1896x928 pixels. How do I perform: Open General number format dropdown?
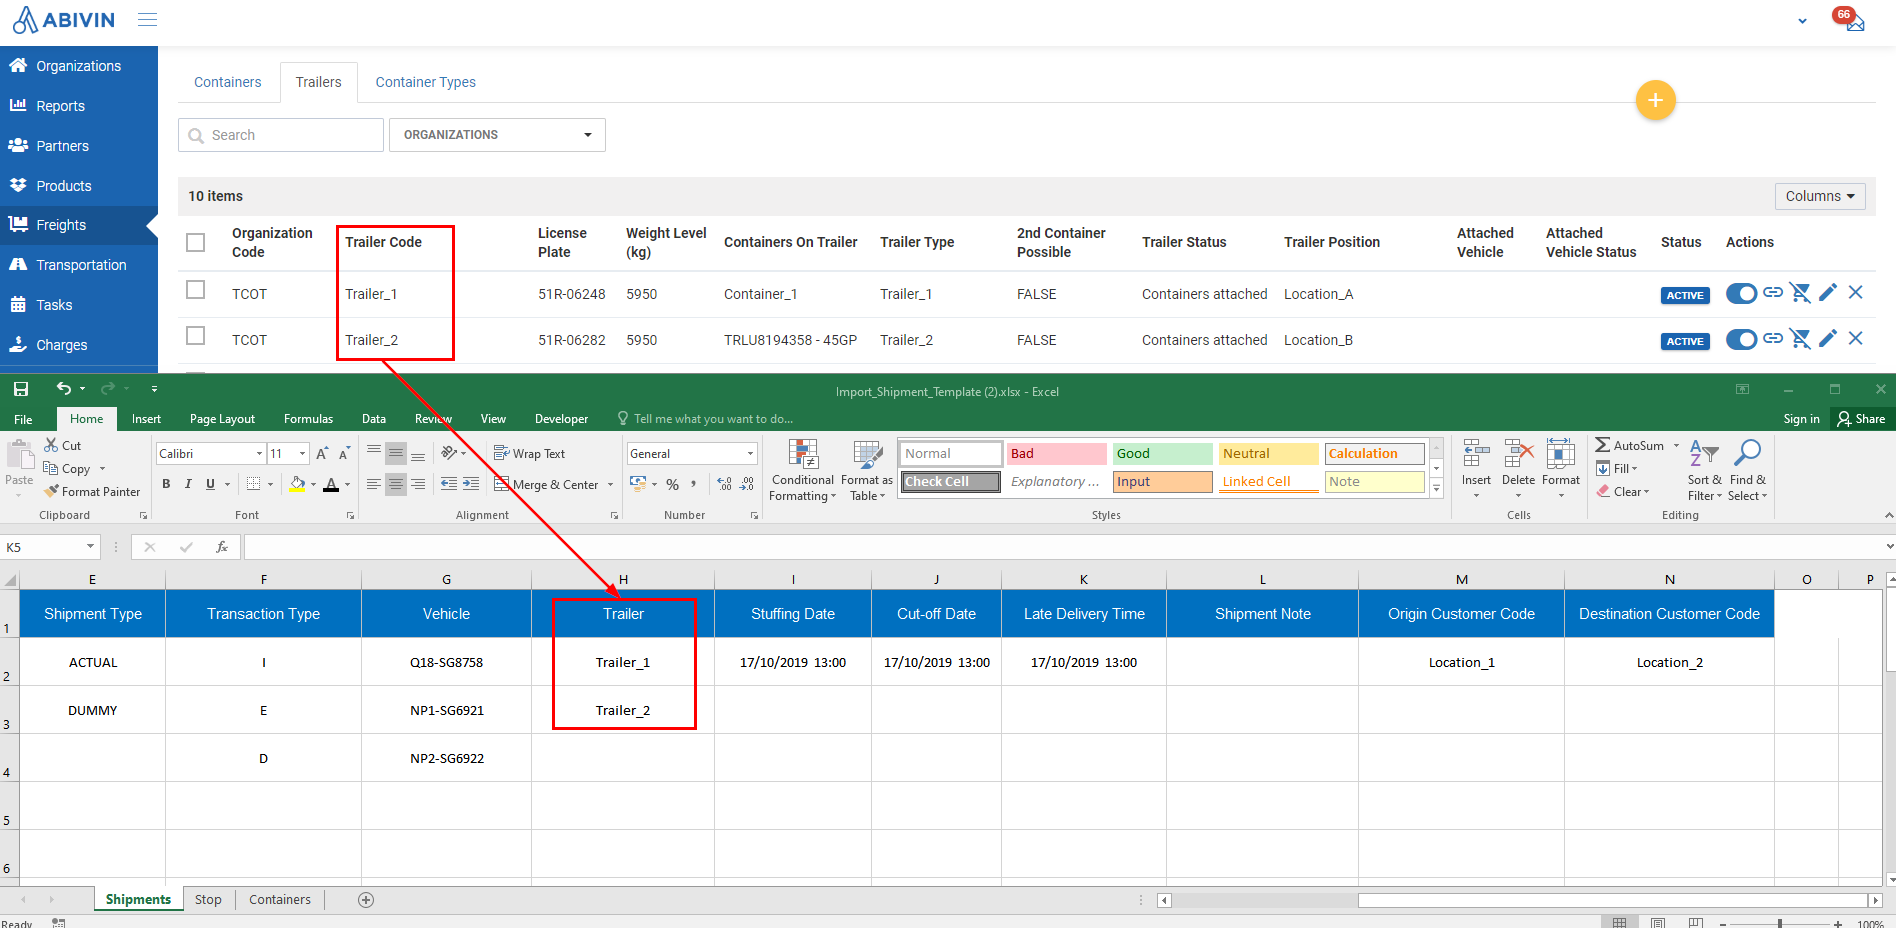750,454
